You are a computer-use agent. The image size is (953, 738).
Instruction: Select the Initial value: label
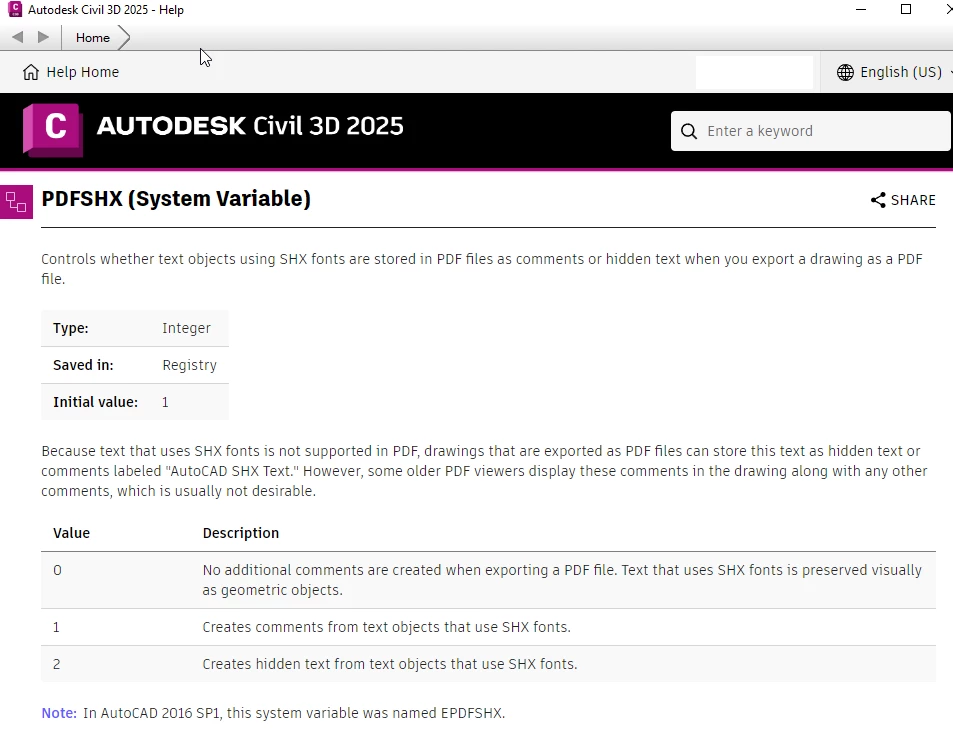pyautogui.click(x=95, y=402)
